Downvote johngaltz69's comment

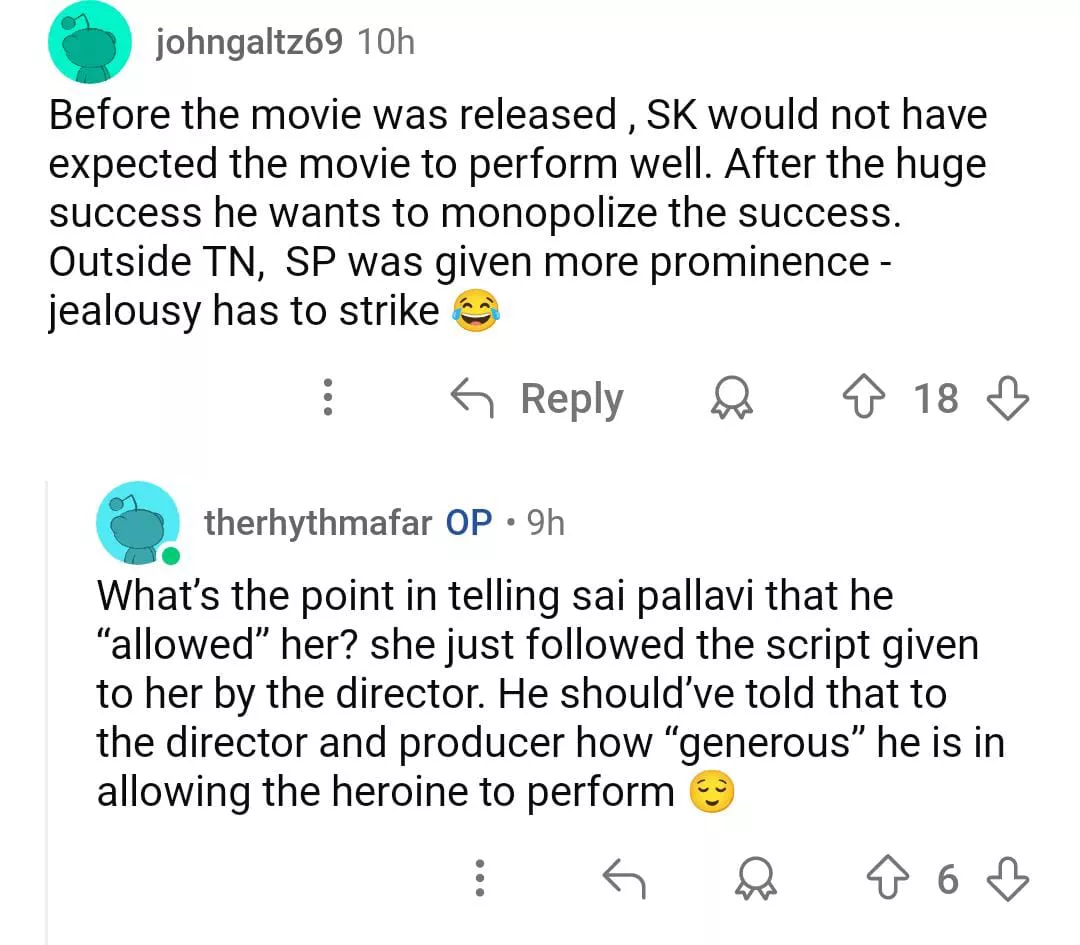pyautogui.click(x=1007, y=400)
